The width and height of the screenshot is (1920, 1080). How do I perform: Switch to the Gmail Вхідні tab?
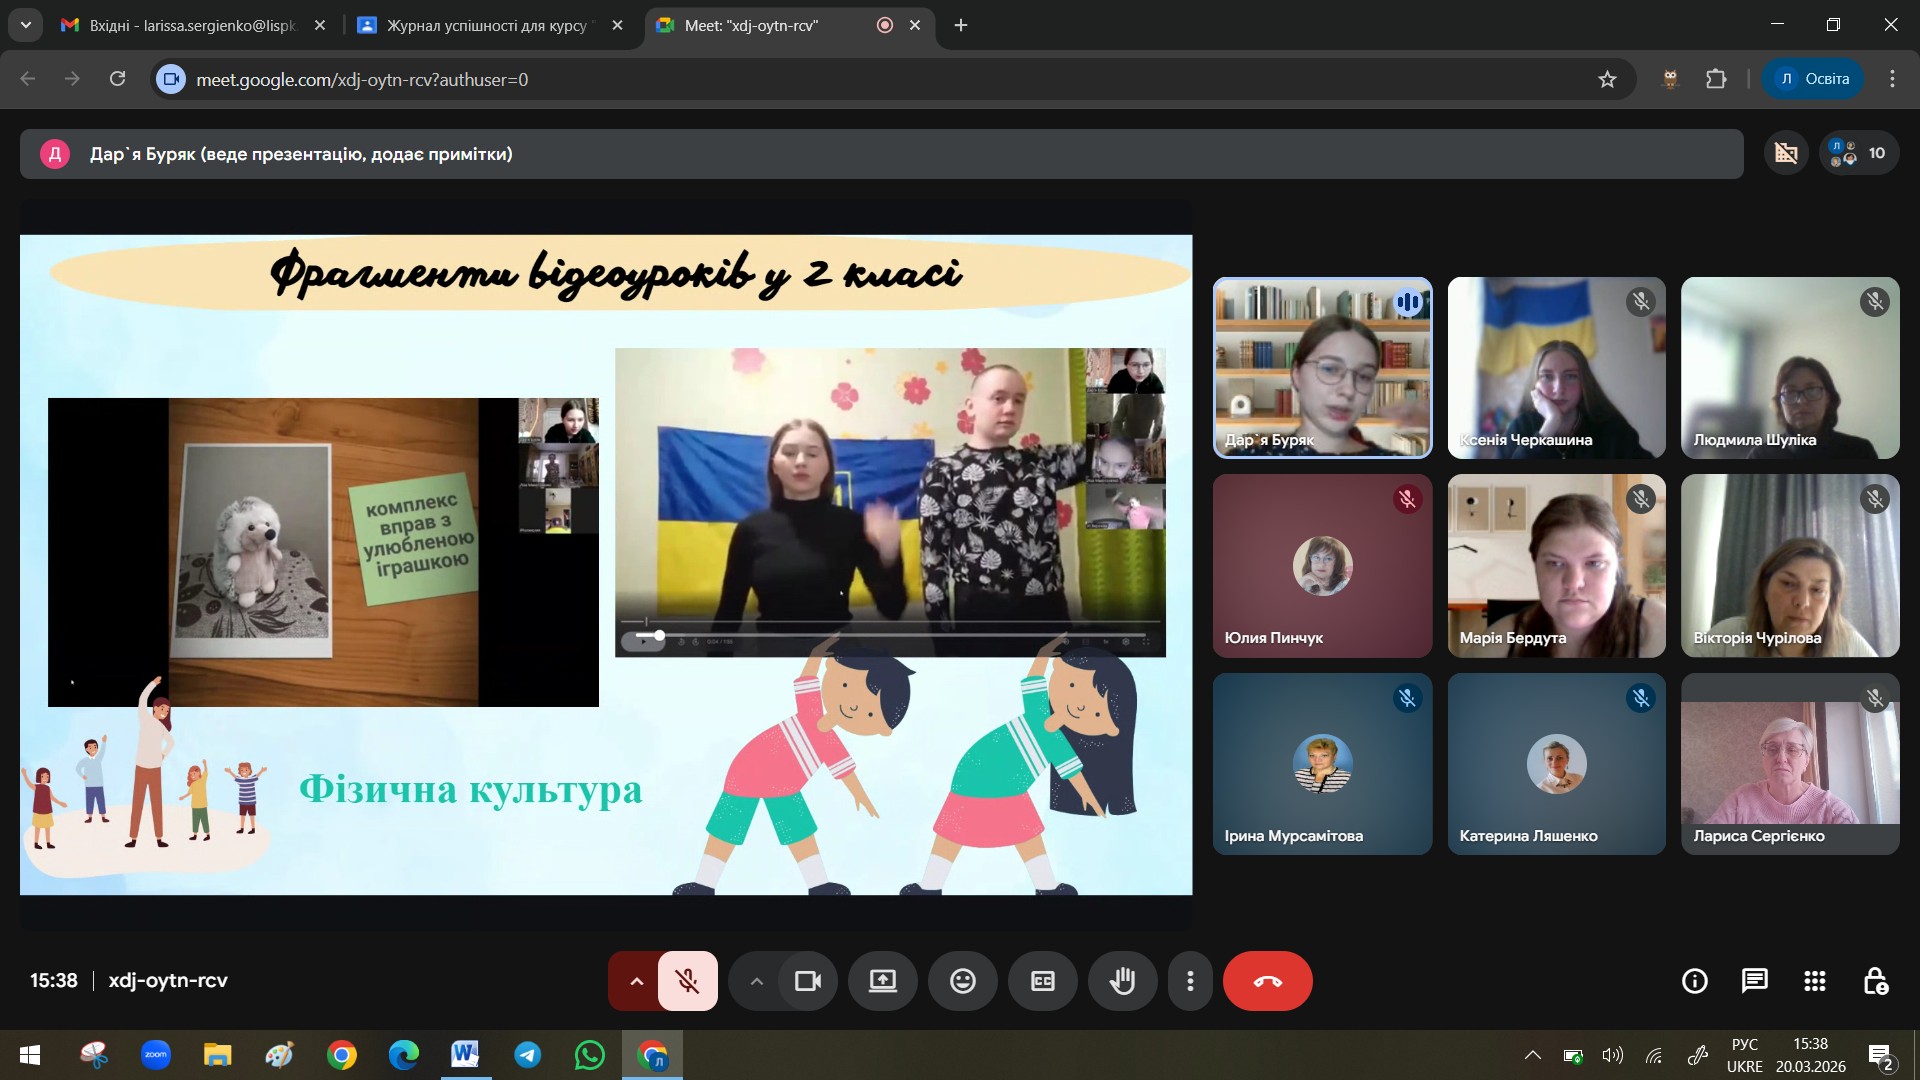coord(192,25)
